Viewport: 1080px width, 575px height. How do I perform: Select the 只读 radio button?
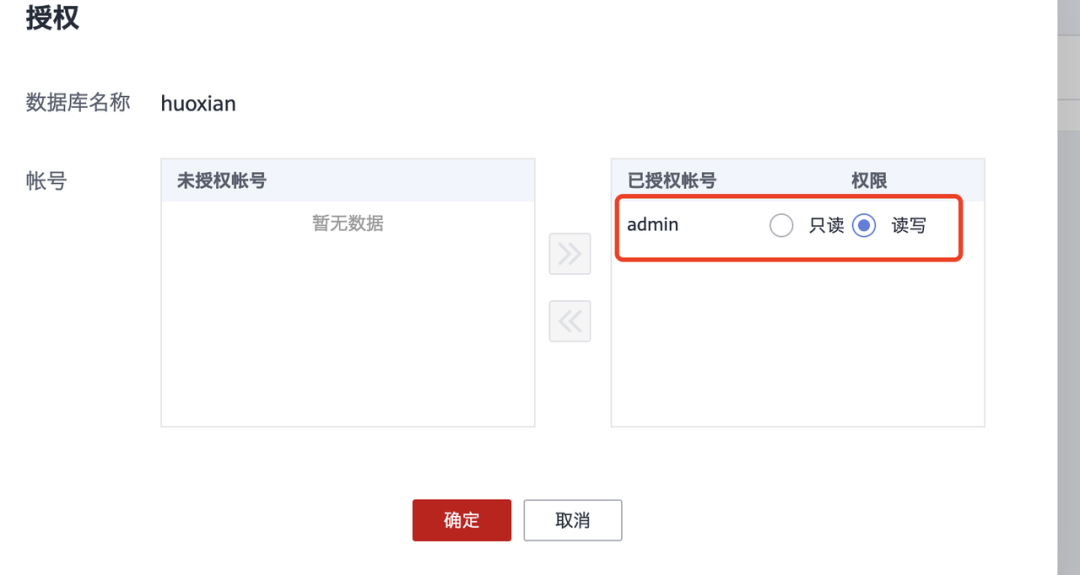781,226
